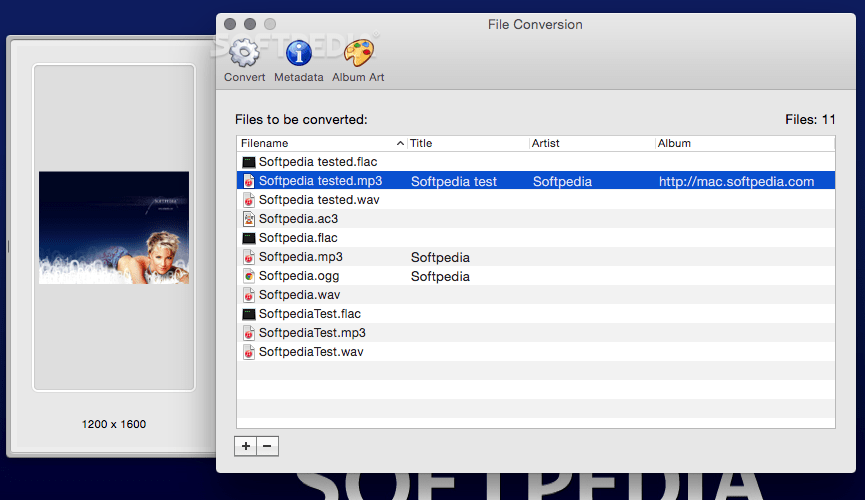865x500 pixels.
Task: Click the file icon beside SoftpediaTest.flac
Action: 249,314
